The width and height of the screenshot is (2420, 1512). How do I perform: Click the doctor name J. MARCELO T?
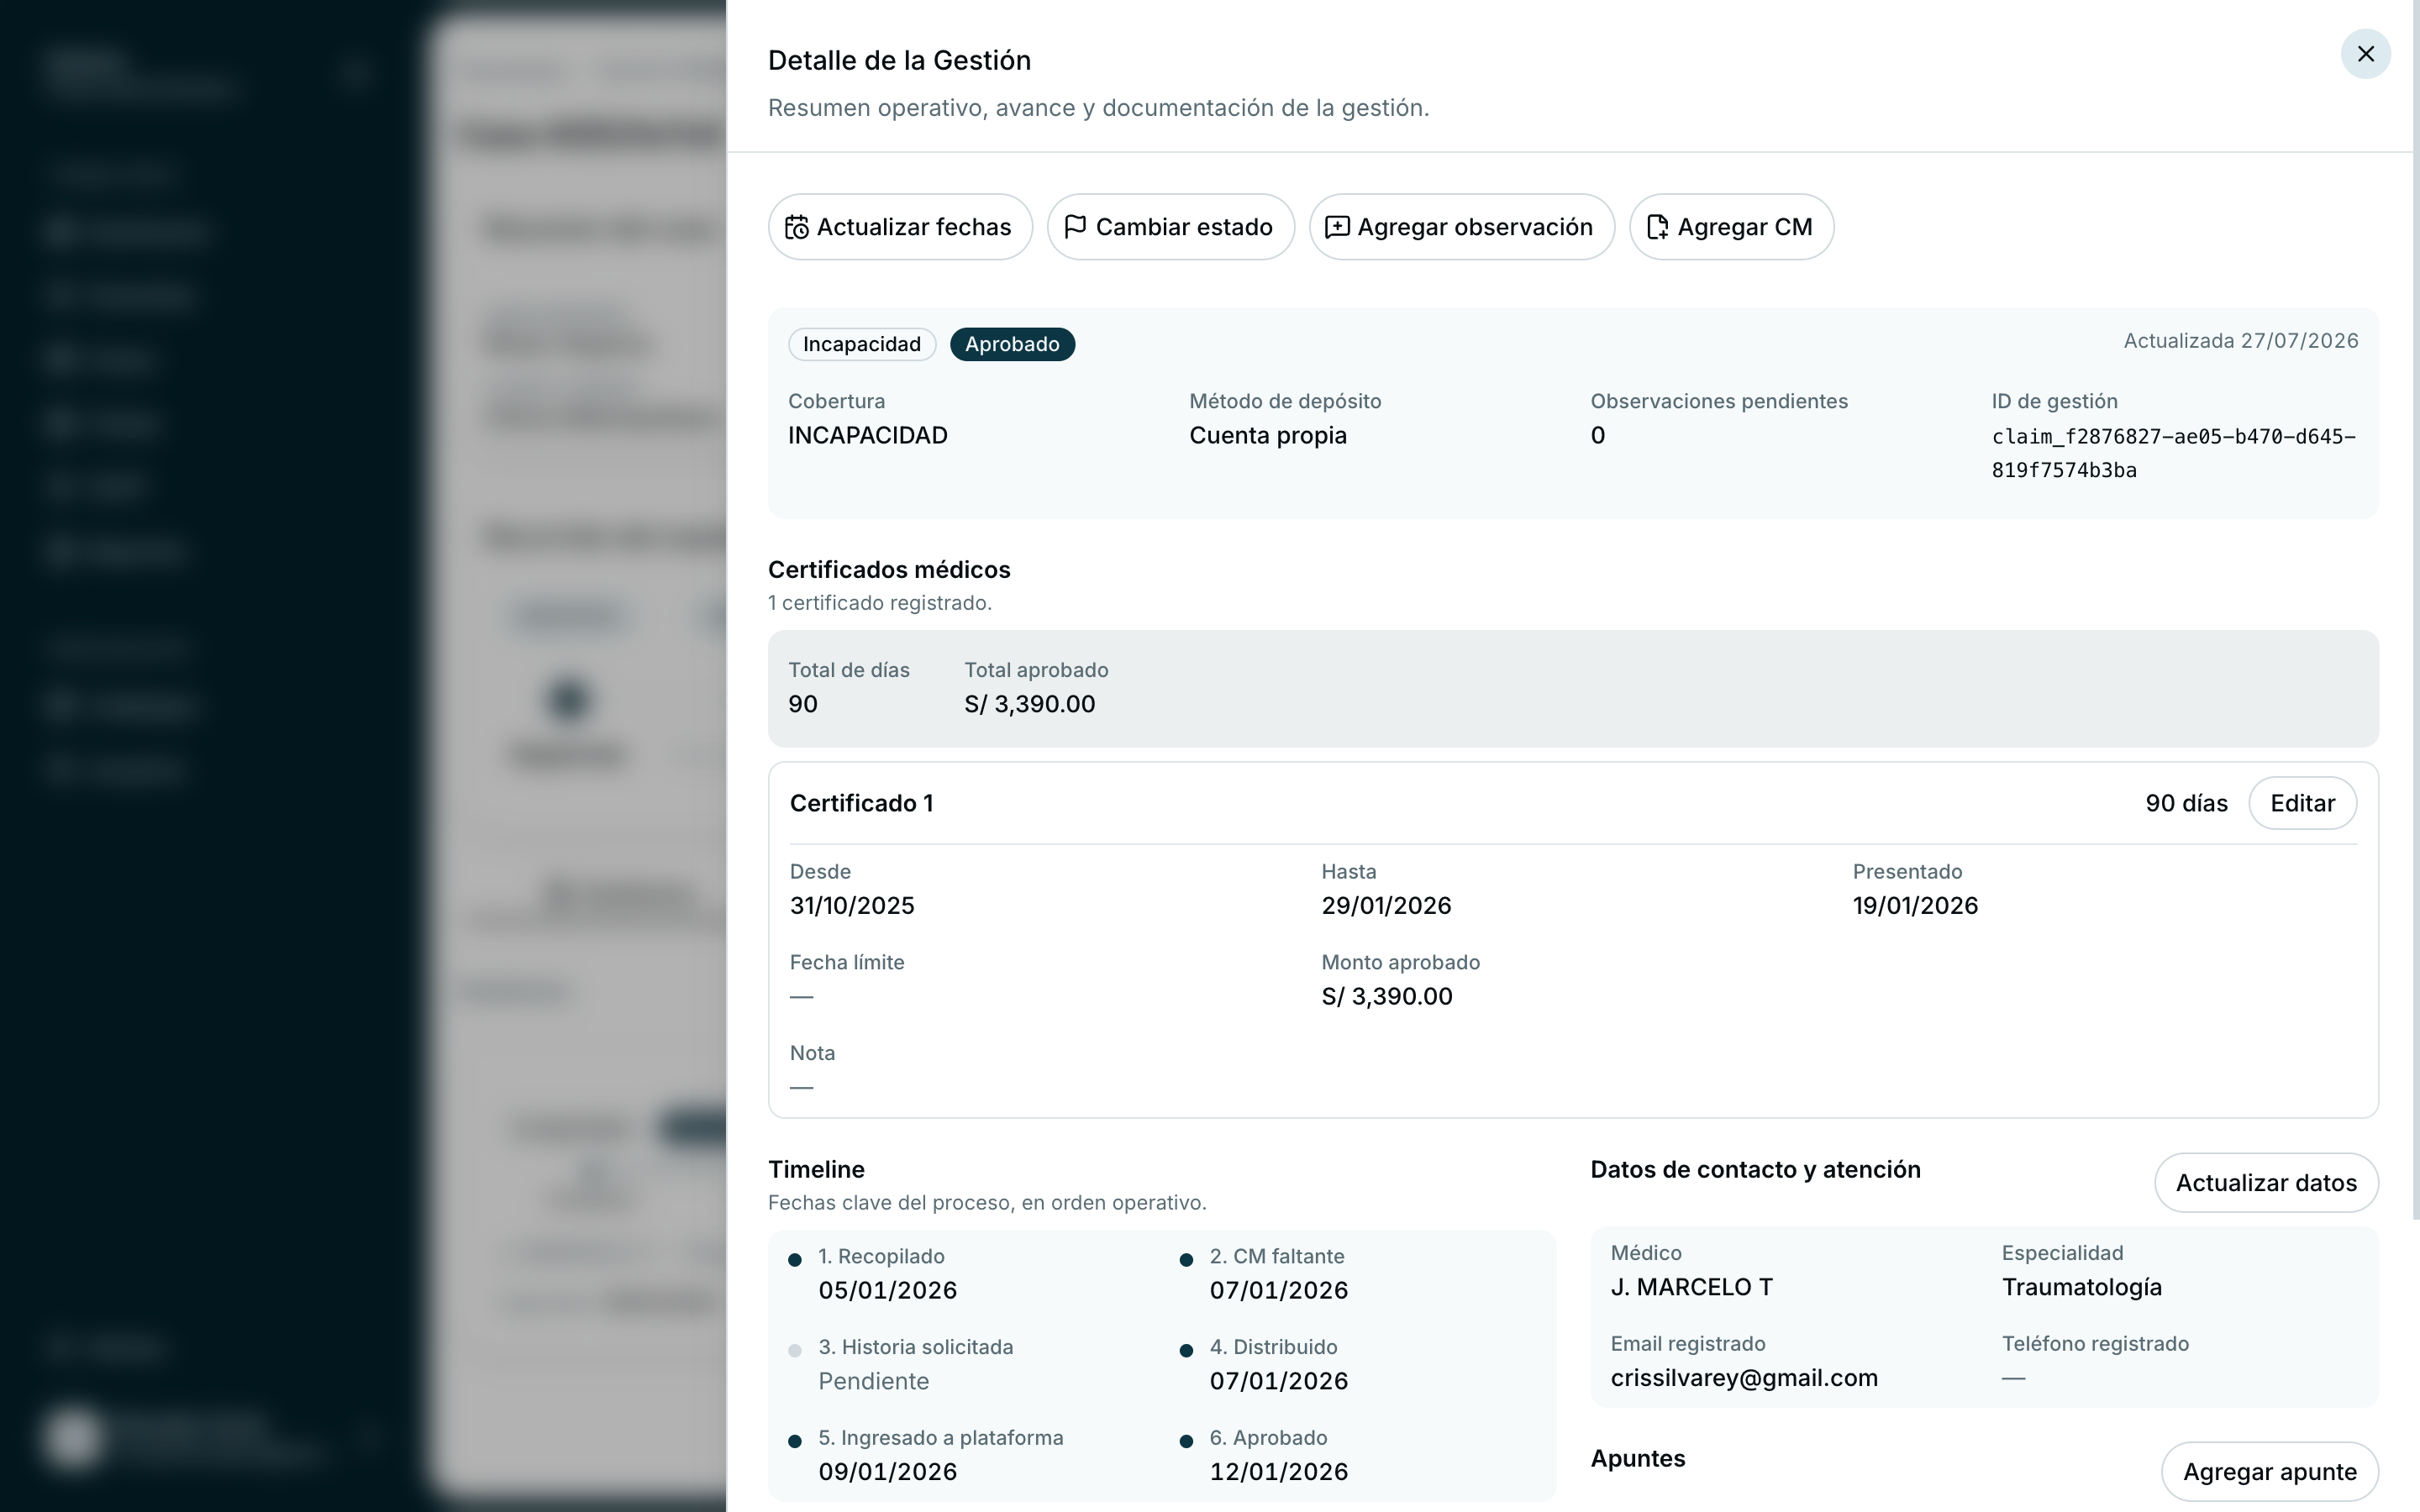tap(1692, 1287)
